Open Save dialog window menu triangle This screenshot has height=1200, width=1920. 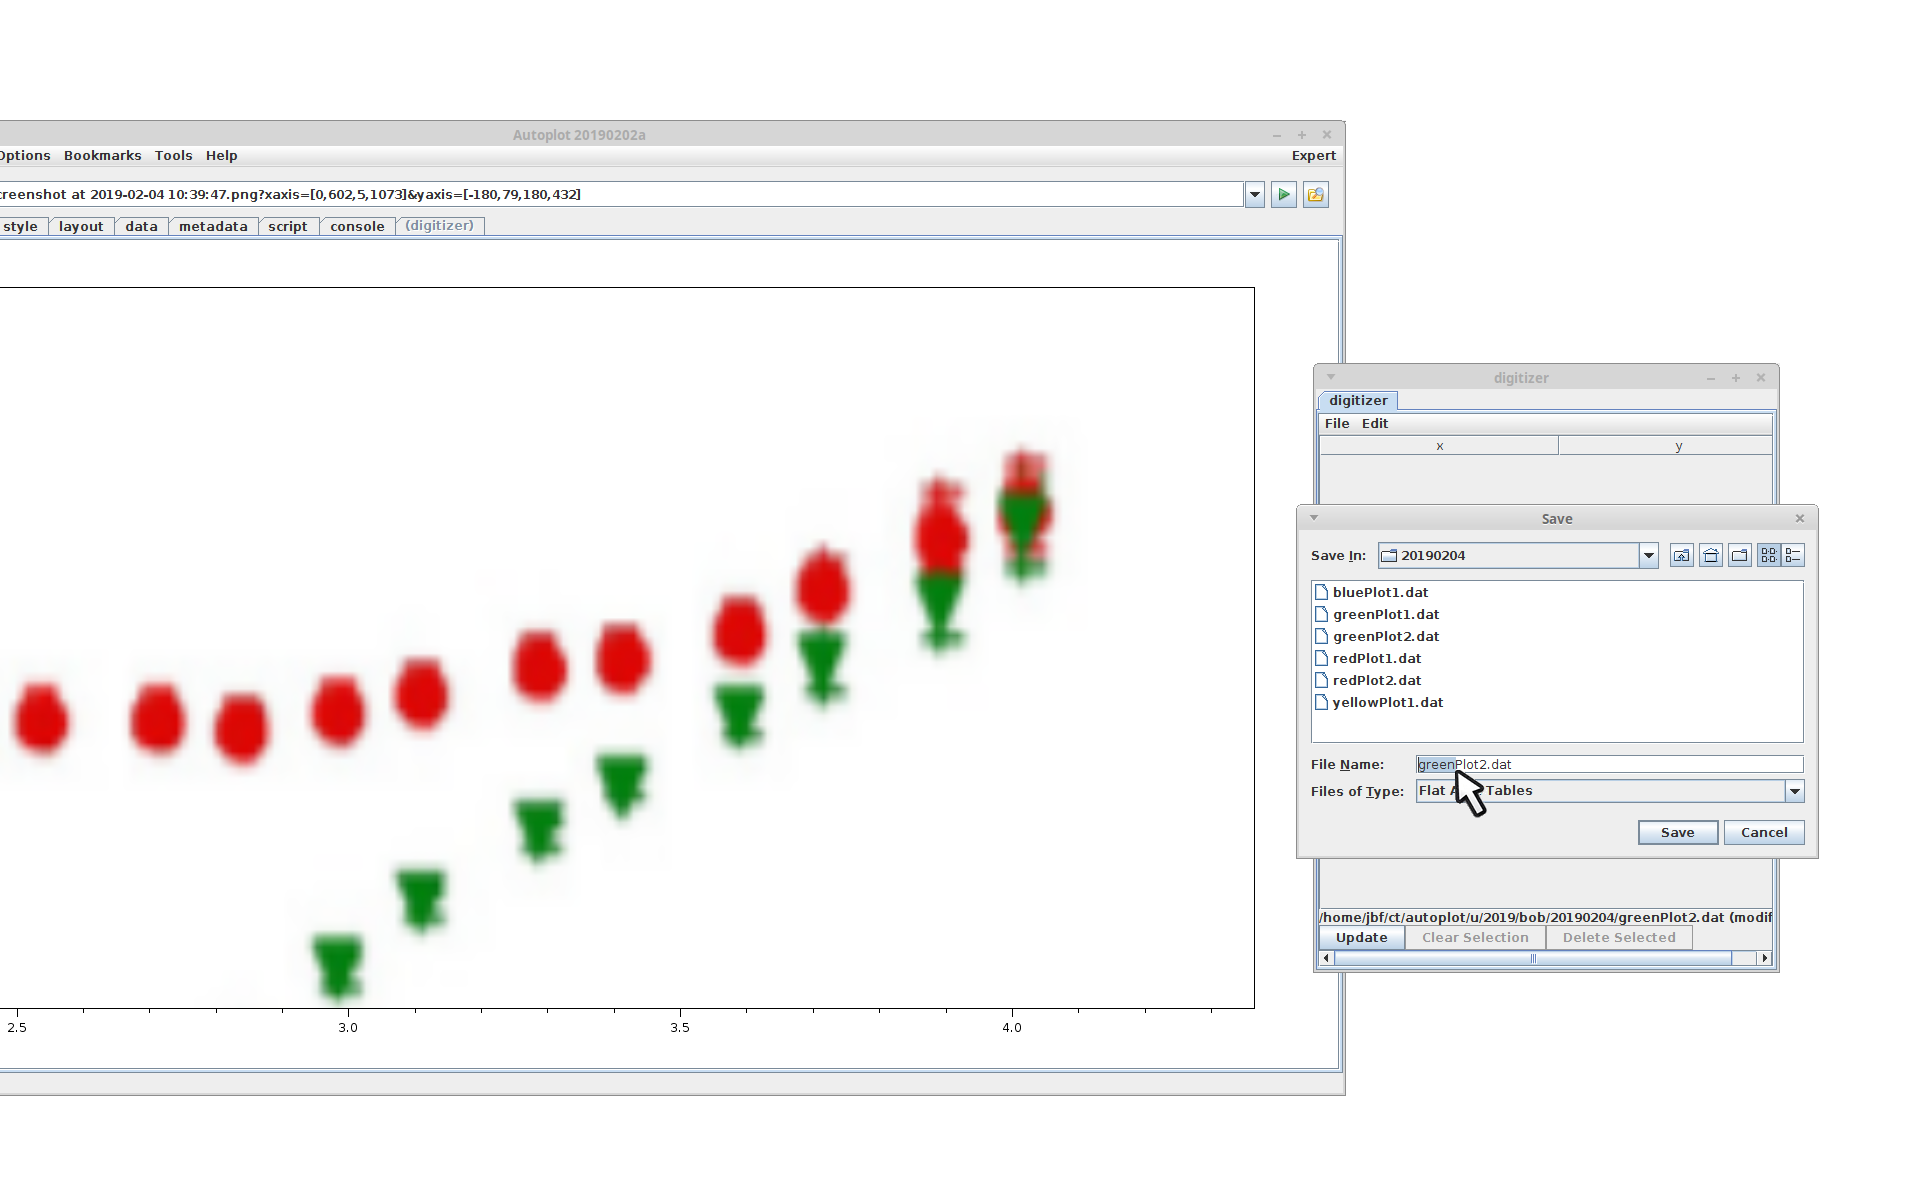pos(1314,518)
